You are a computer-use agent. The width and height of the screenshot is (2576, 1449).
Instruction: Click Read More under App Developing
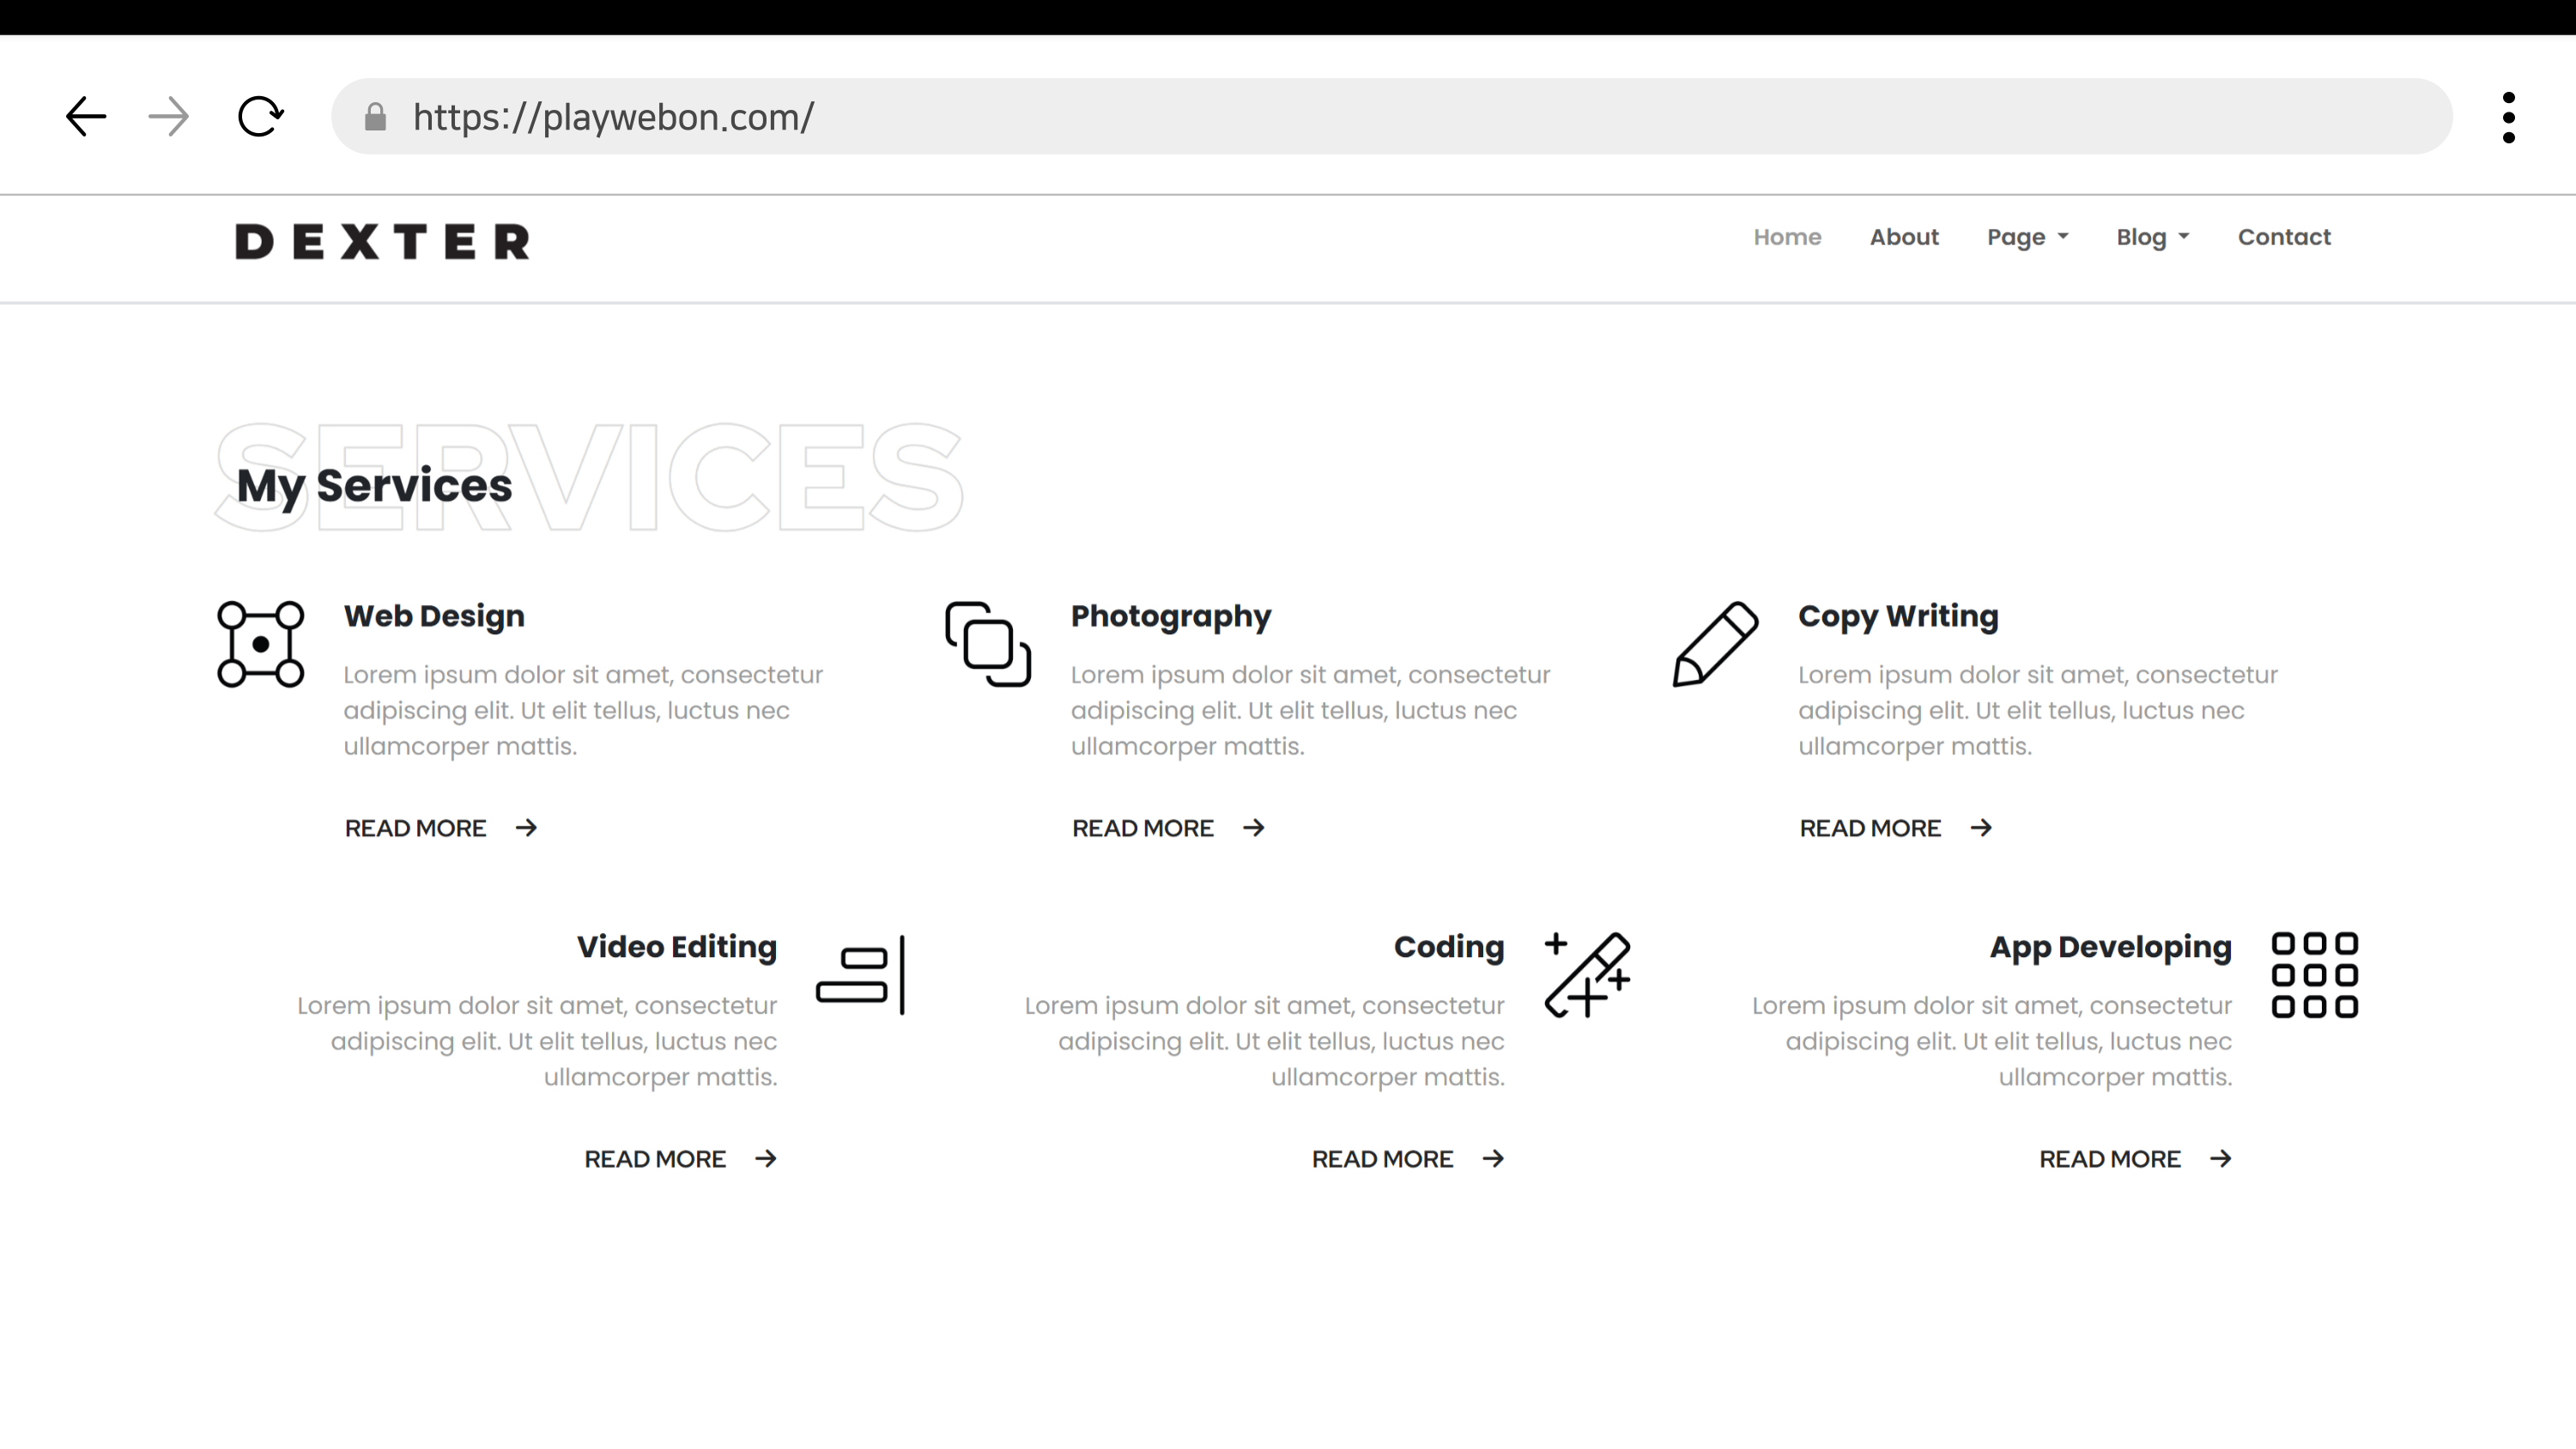pyautogui.click(x=2134, y=1159)
